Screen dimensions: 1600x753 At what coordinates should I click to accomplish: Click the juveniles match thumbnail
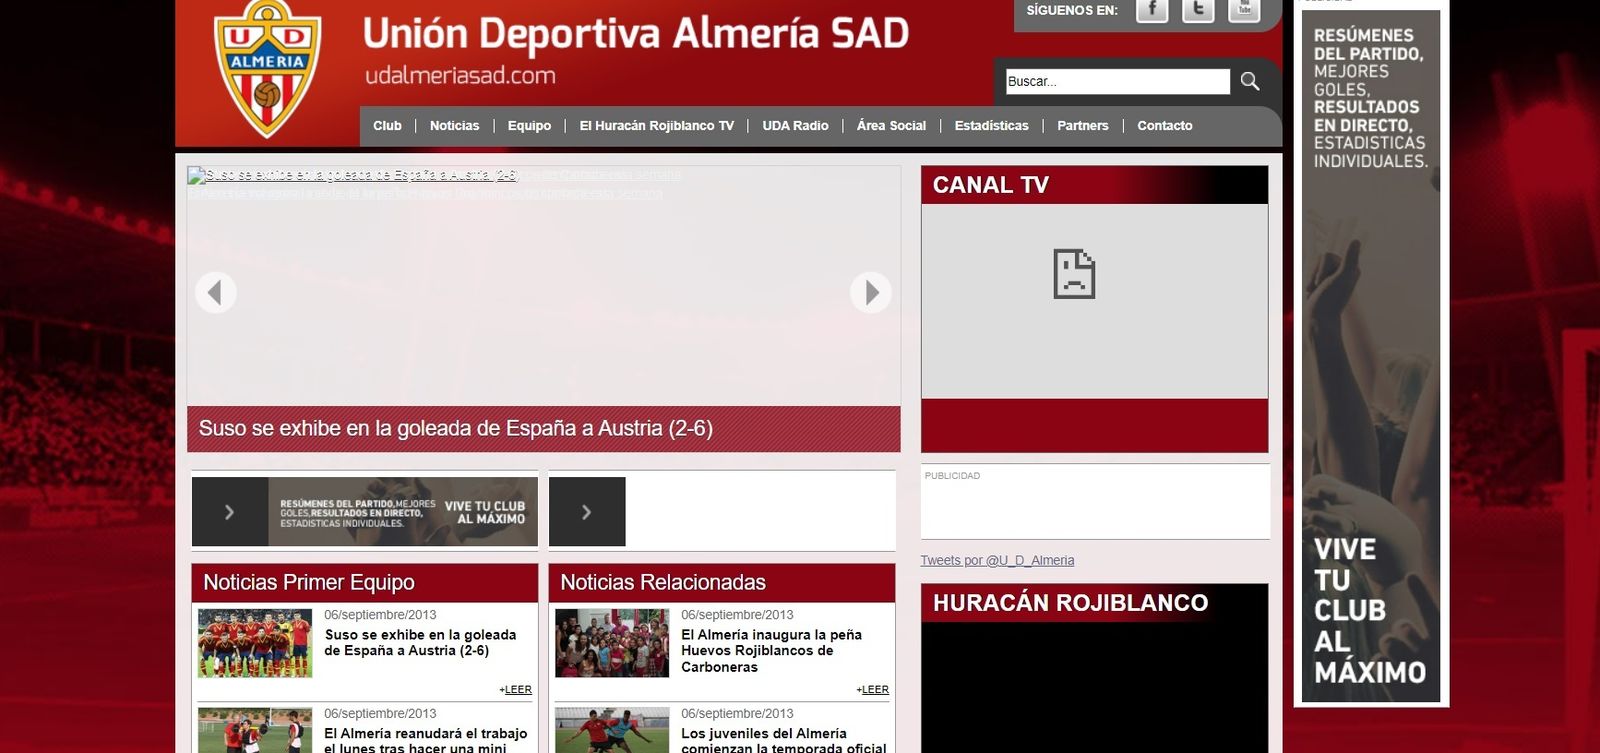(612, 730)
